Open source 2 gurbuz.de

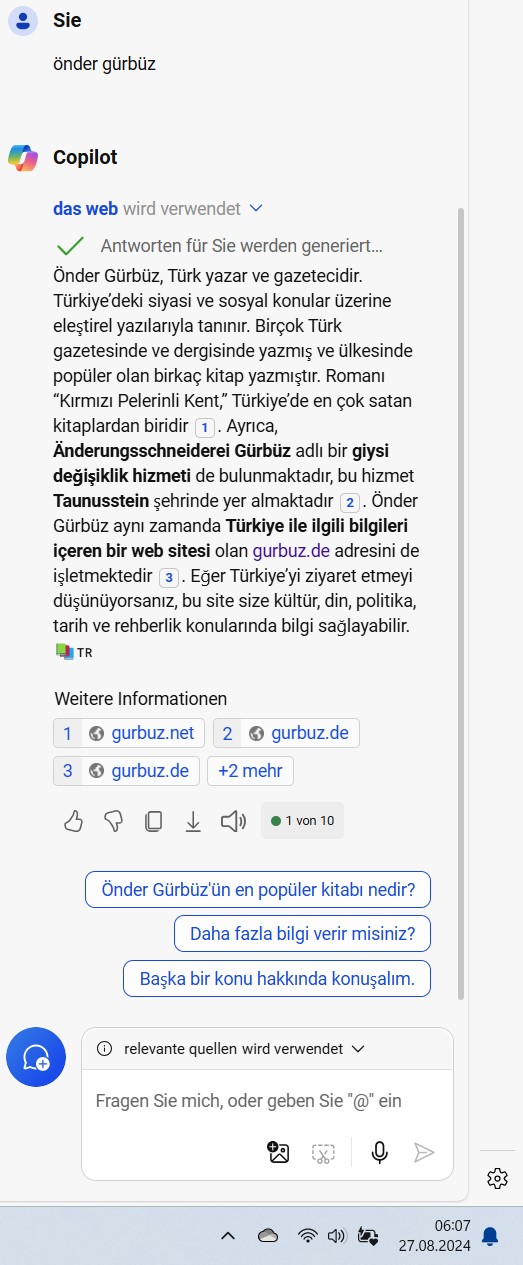click(286, 733)
